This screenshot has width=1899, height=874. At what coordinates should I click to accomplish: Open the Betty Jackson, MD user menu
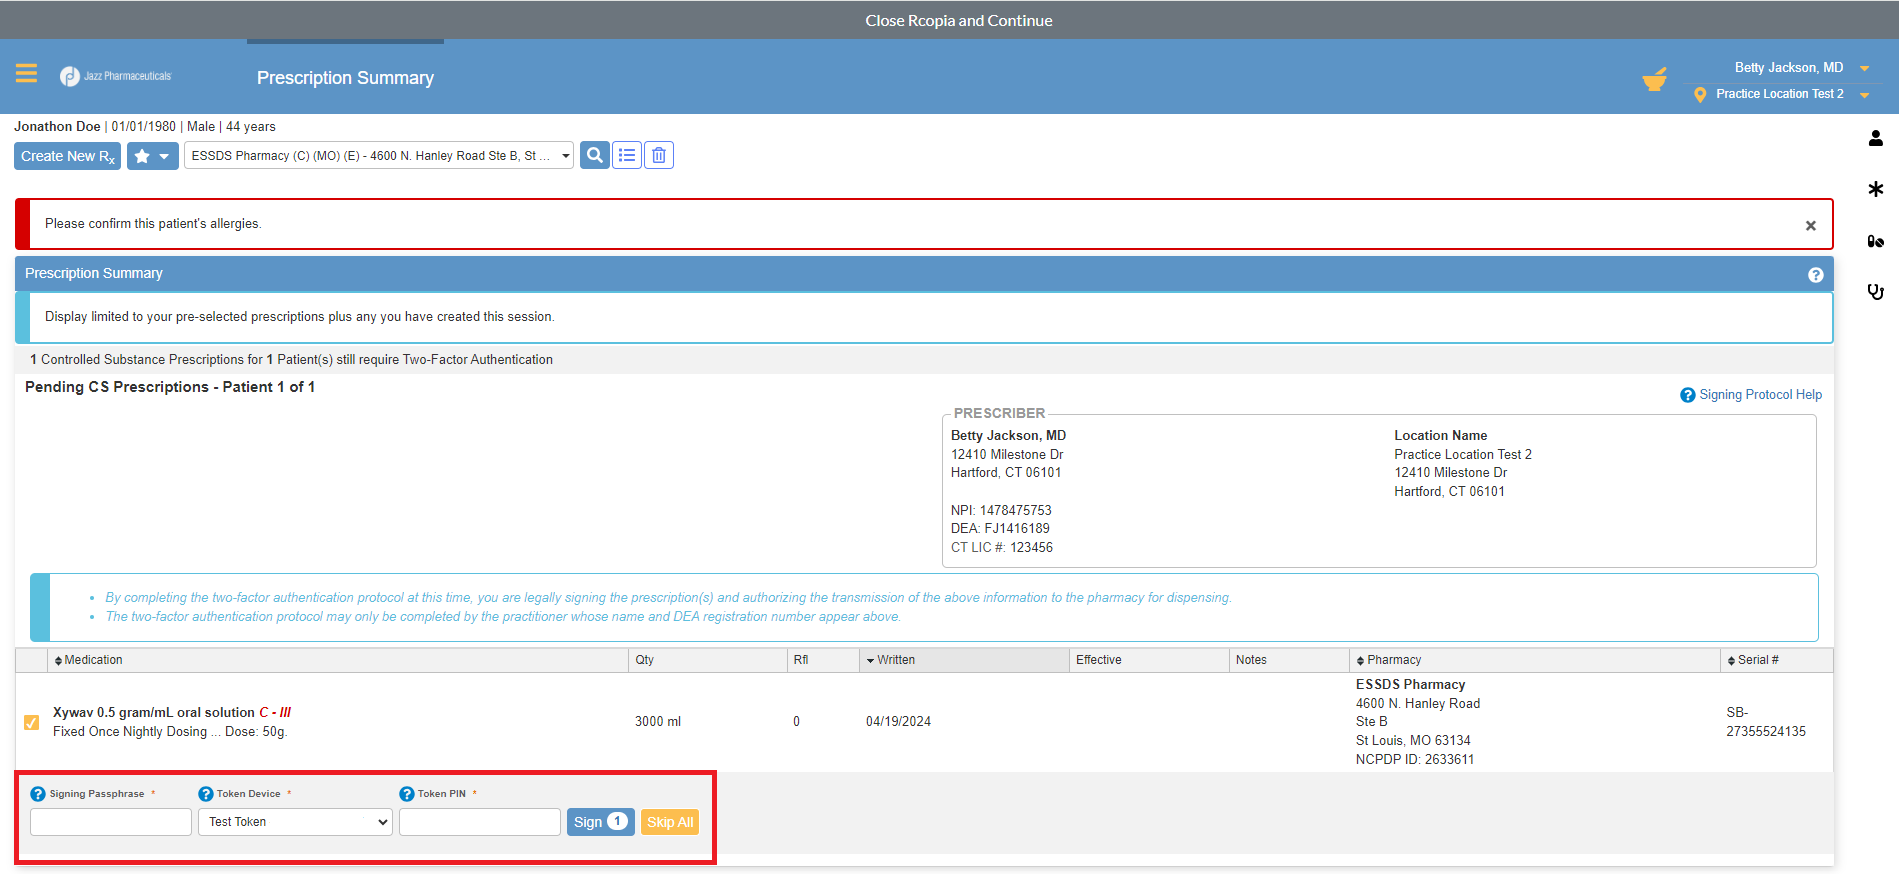[x=1801, y=68]
